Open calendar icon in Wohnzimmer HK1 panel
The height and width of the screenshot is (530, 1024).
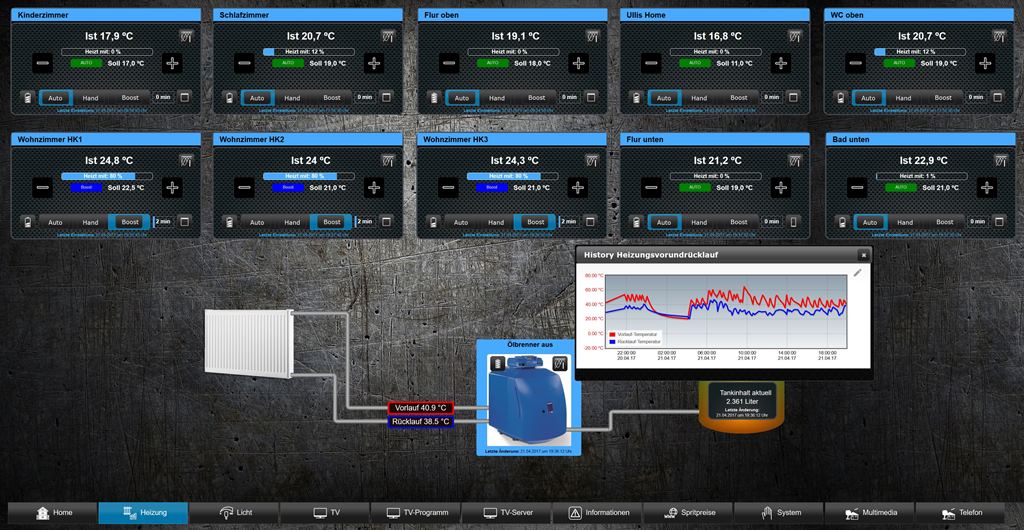184,222
